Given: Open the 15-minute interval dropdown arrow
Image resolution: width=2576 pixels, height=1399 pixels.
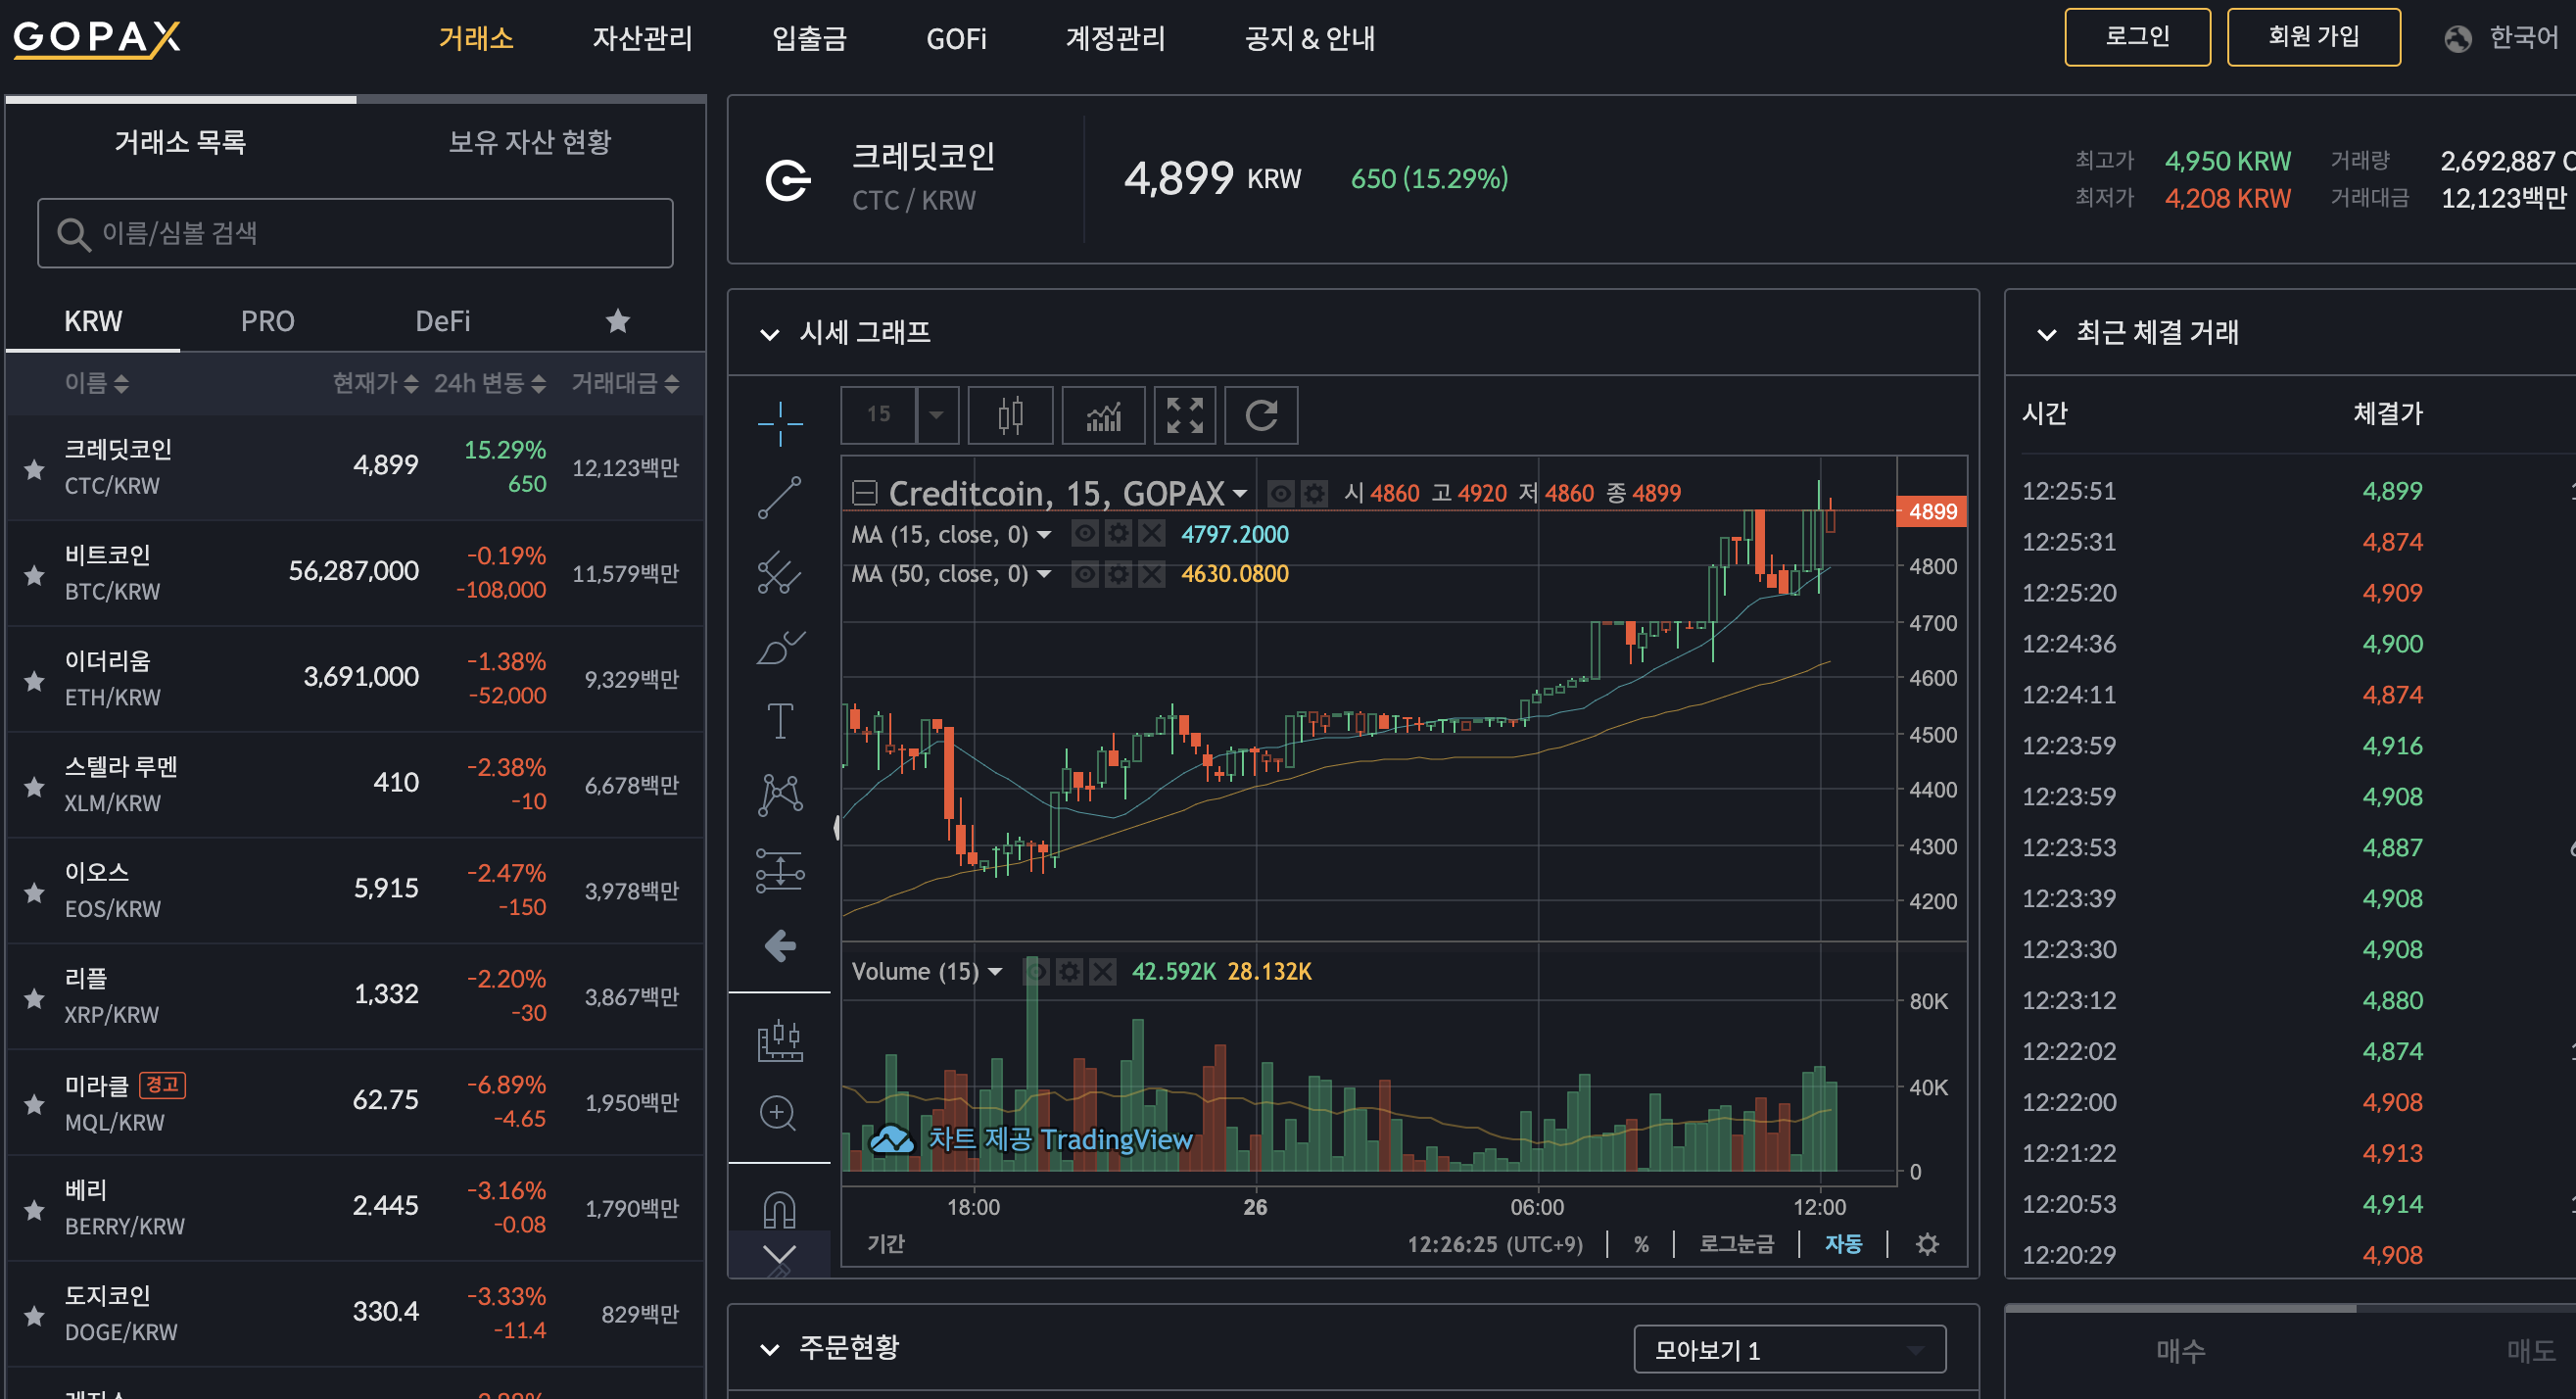Looking at the screenshot, I should [x=937, y=414].
